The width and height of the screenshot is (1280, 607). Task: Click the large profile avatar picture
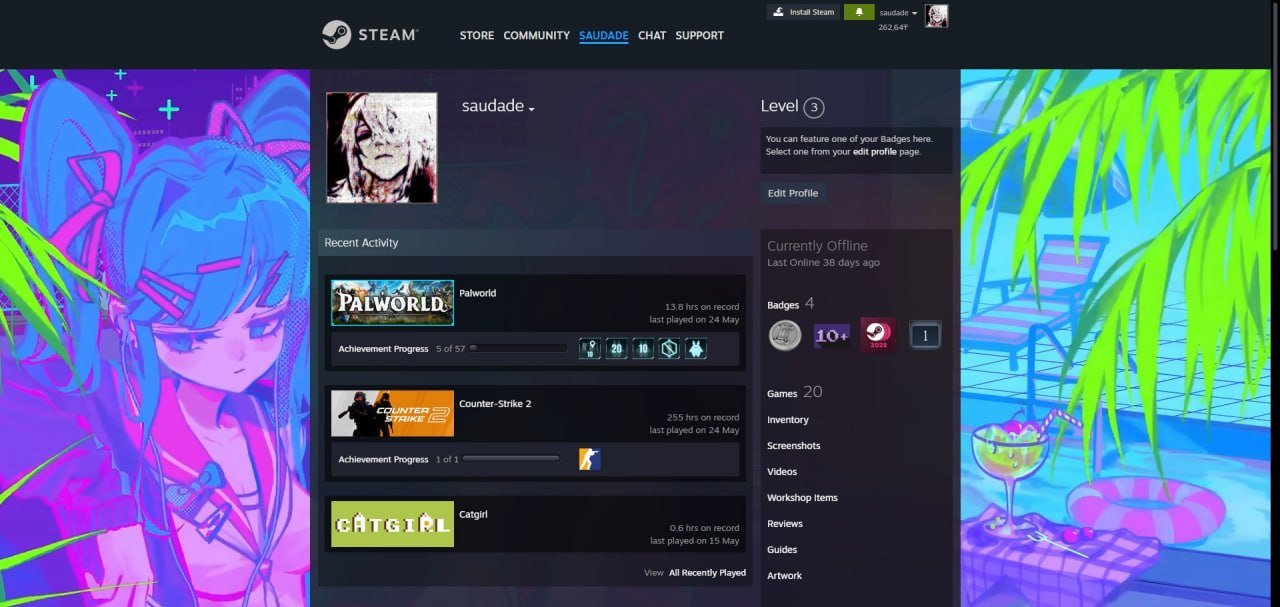[x=382, y=148]
